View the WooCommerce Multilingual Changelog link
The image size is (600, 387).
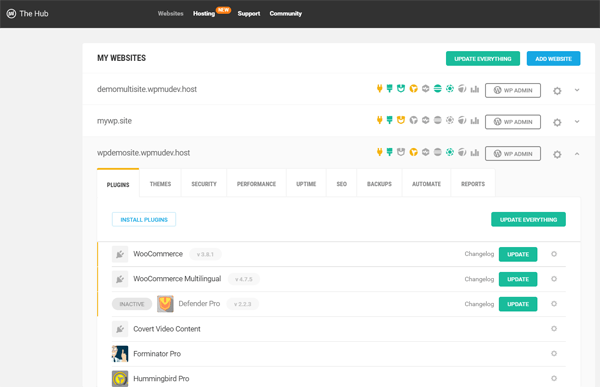coord(479,279)
